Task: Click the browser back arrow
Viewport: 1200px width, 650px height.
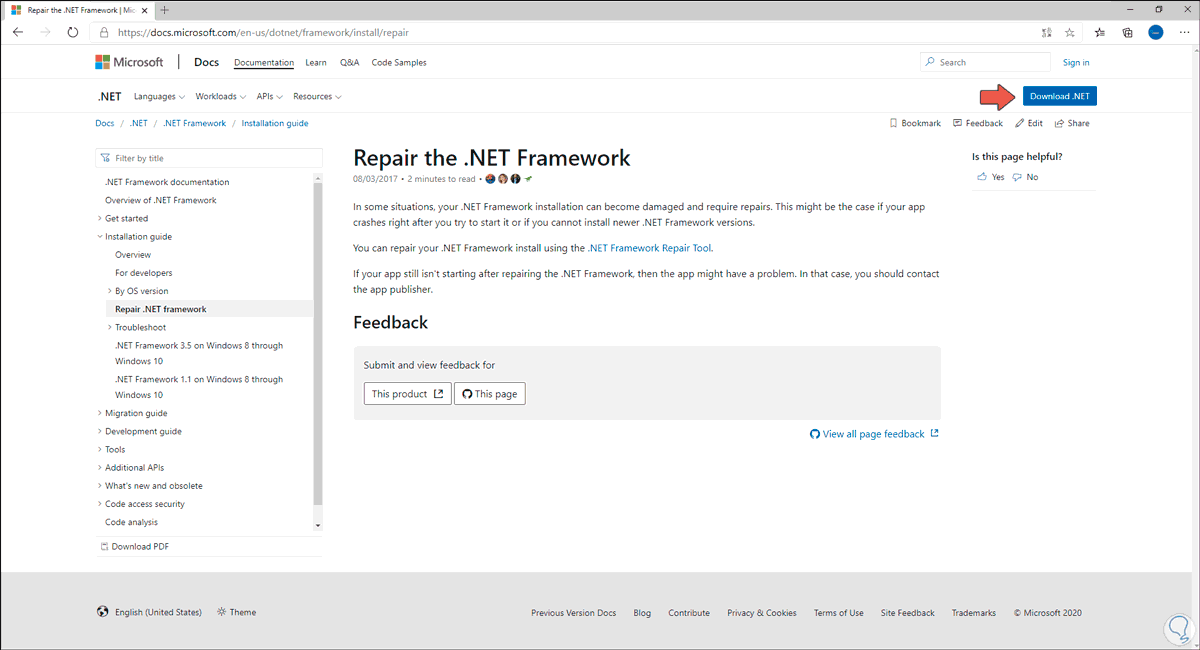Action: pyautogui.click(x=18, y=32)
